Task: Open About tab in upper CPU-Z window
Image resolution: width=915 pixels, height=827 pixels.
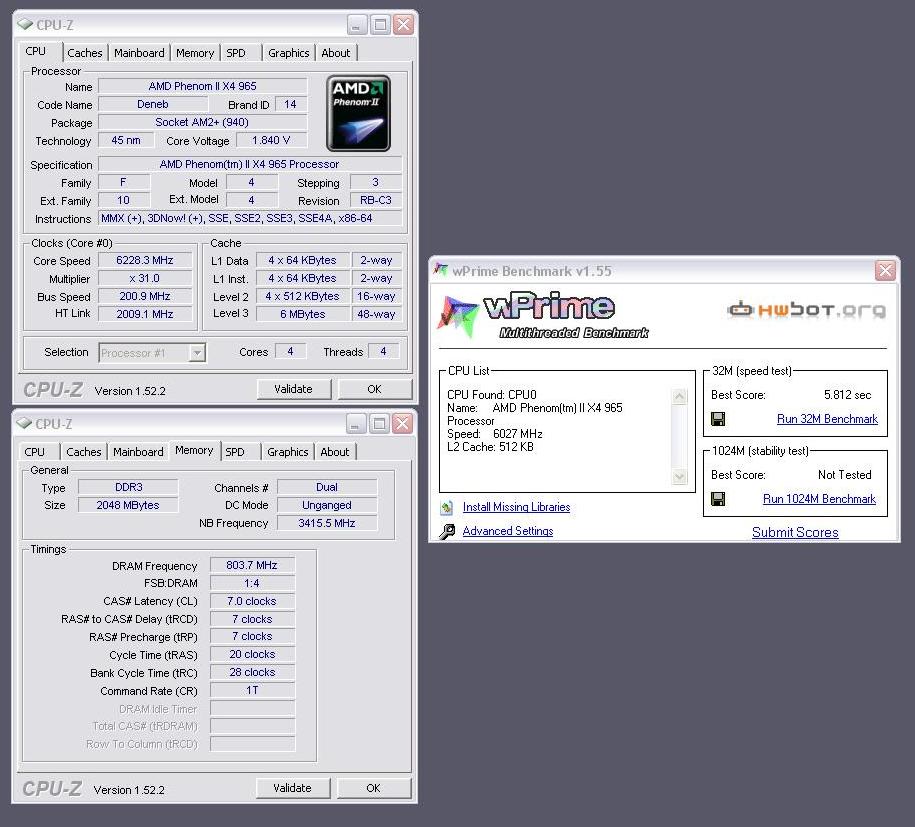Action: (336, 53)
